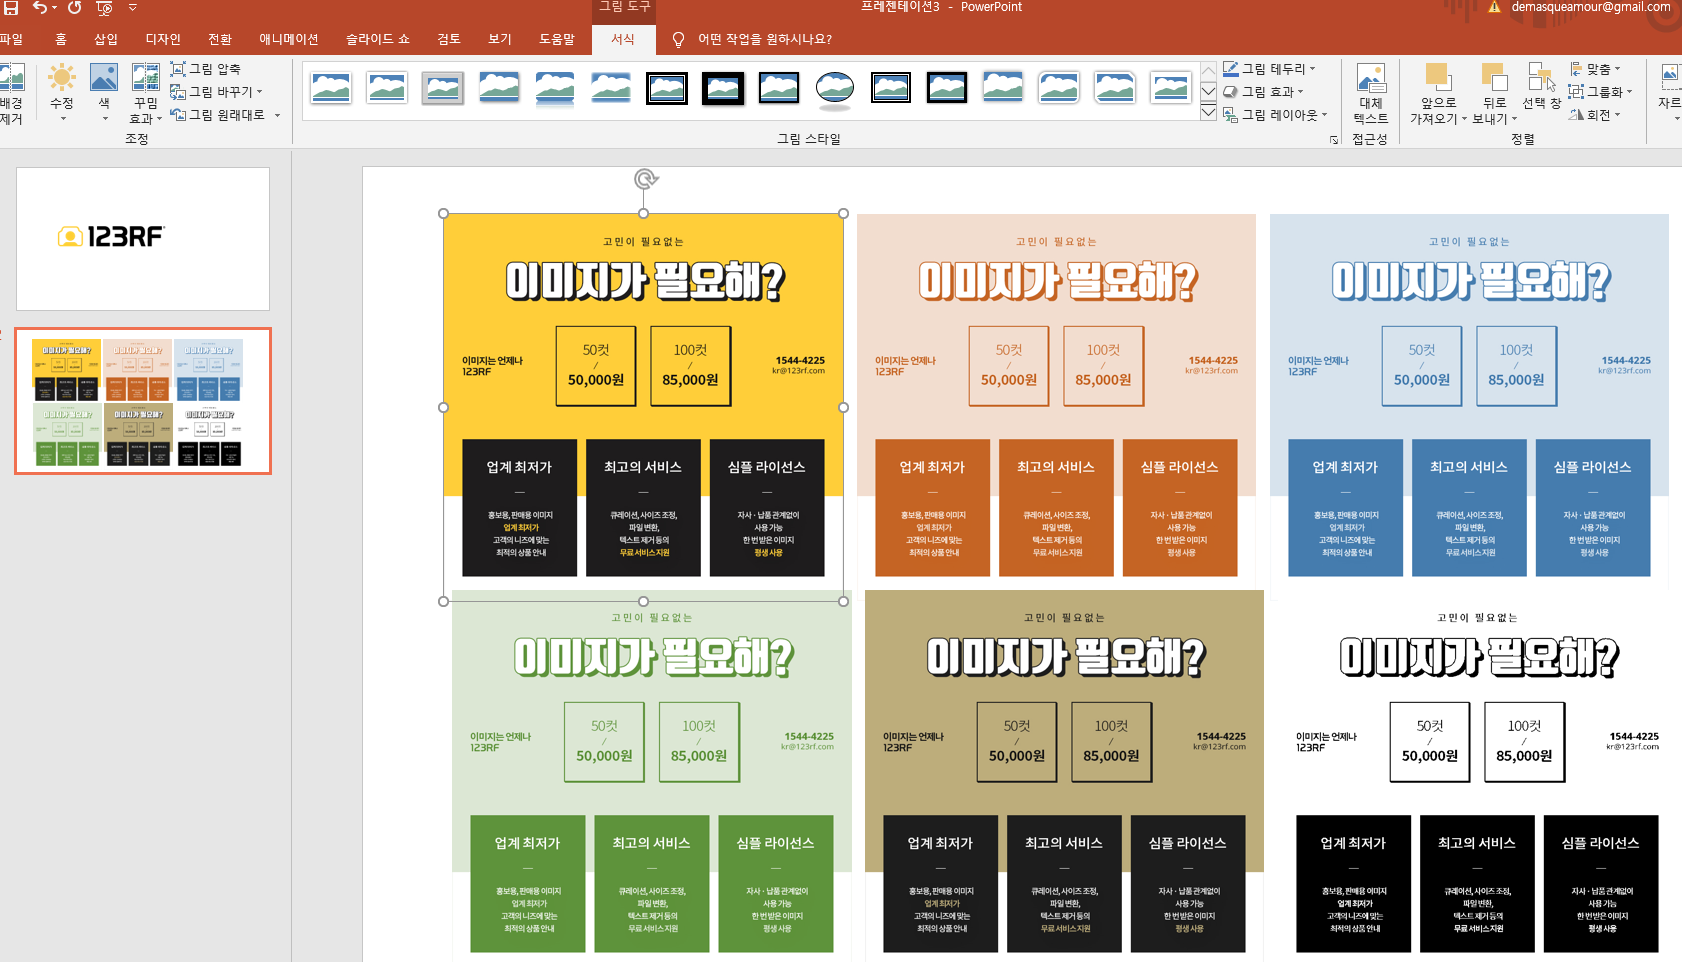Click the Bring Forward (앞으로 가져오기) icon
This screenshot has width=1682, height=962.
[x=1438, y=78]
